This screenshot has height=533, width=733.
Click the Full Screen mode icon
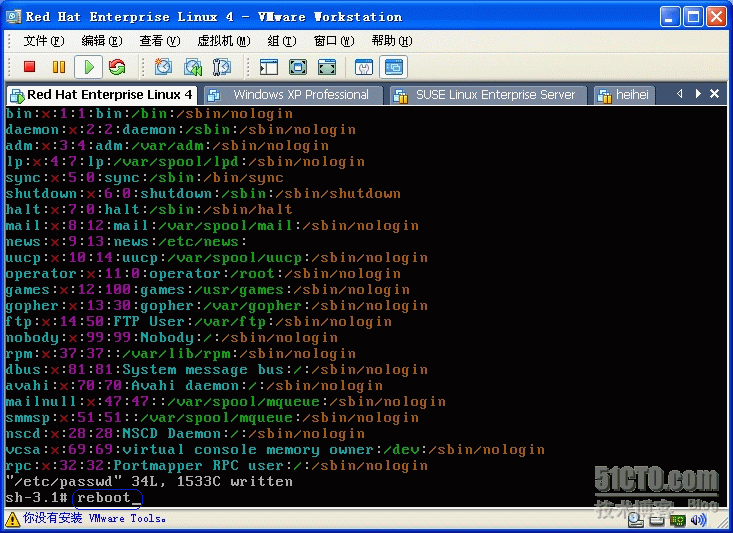pyautogui.click(x=327, y=67)
